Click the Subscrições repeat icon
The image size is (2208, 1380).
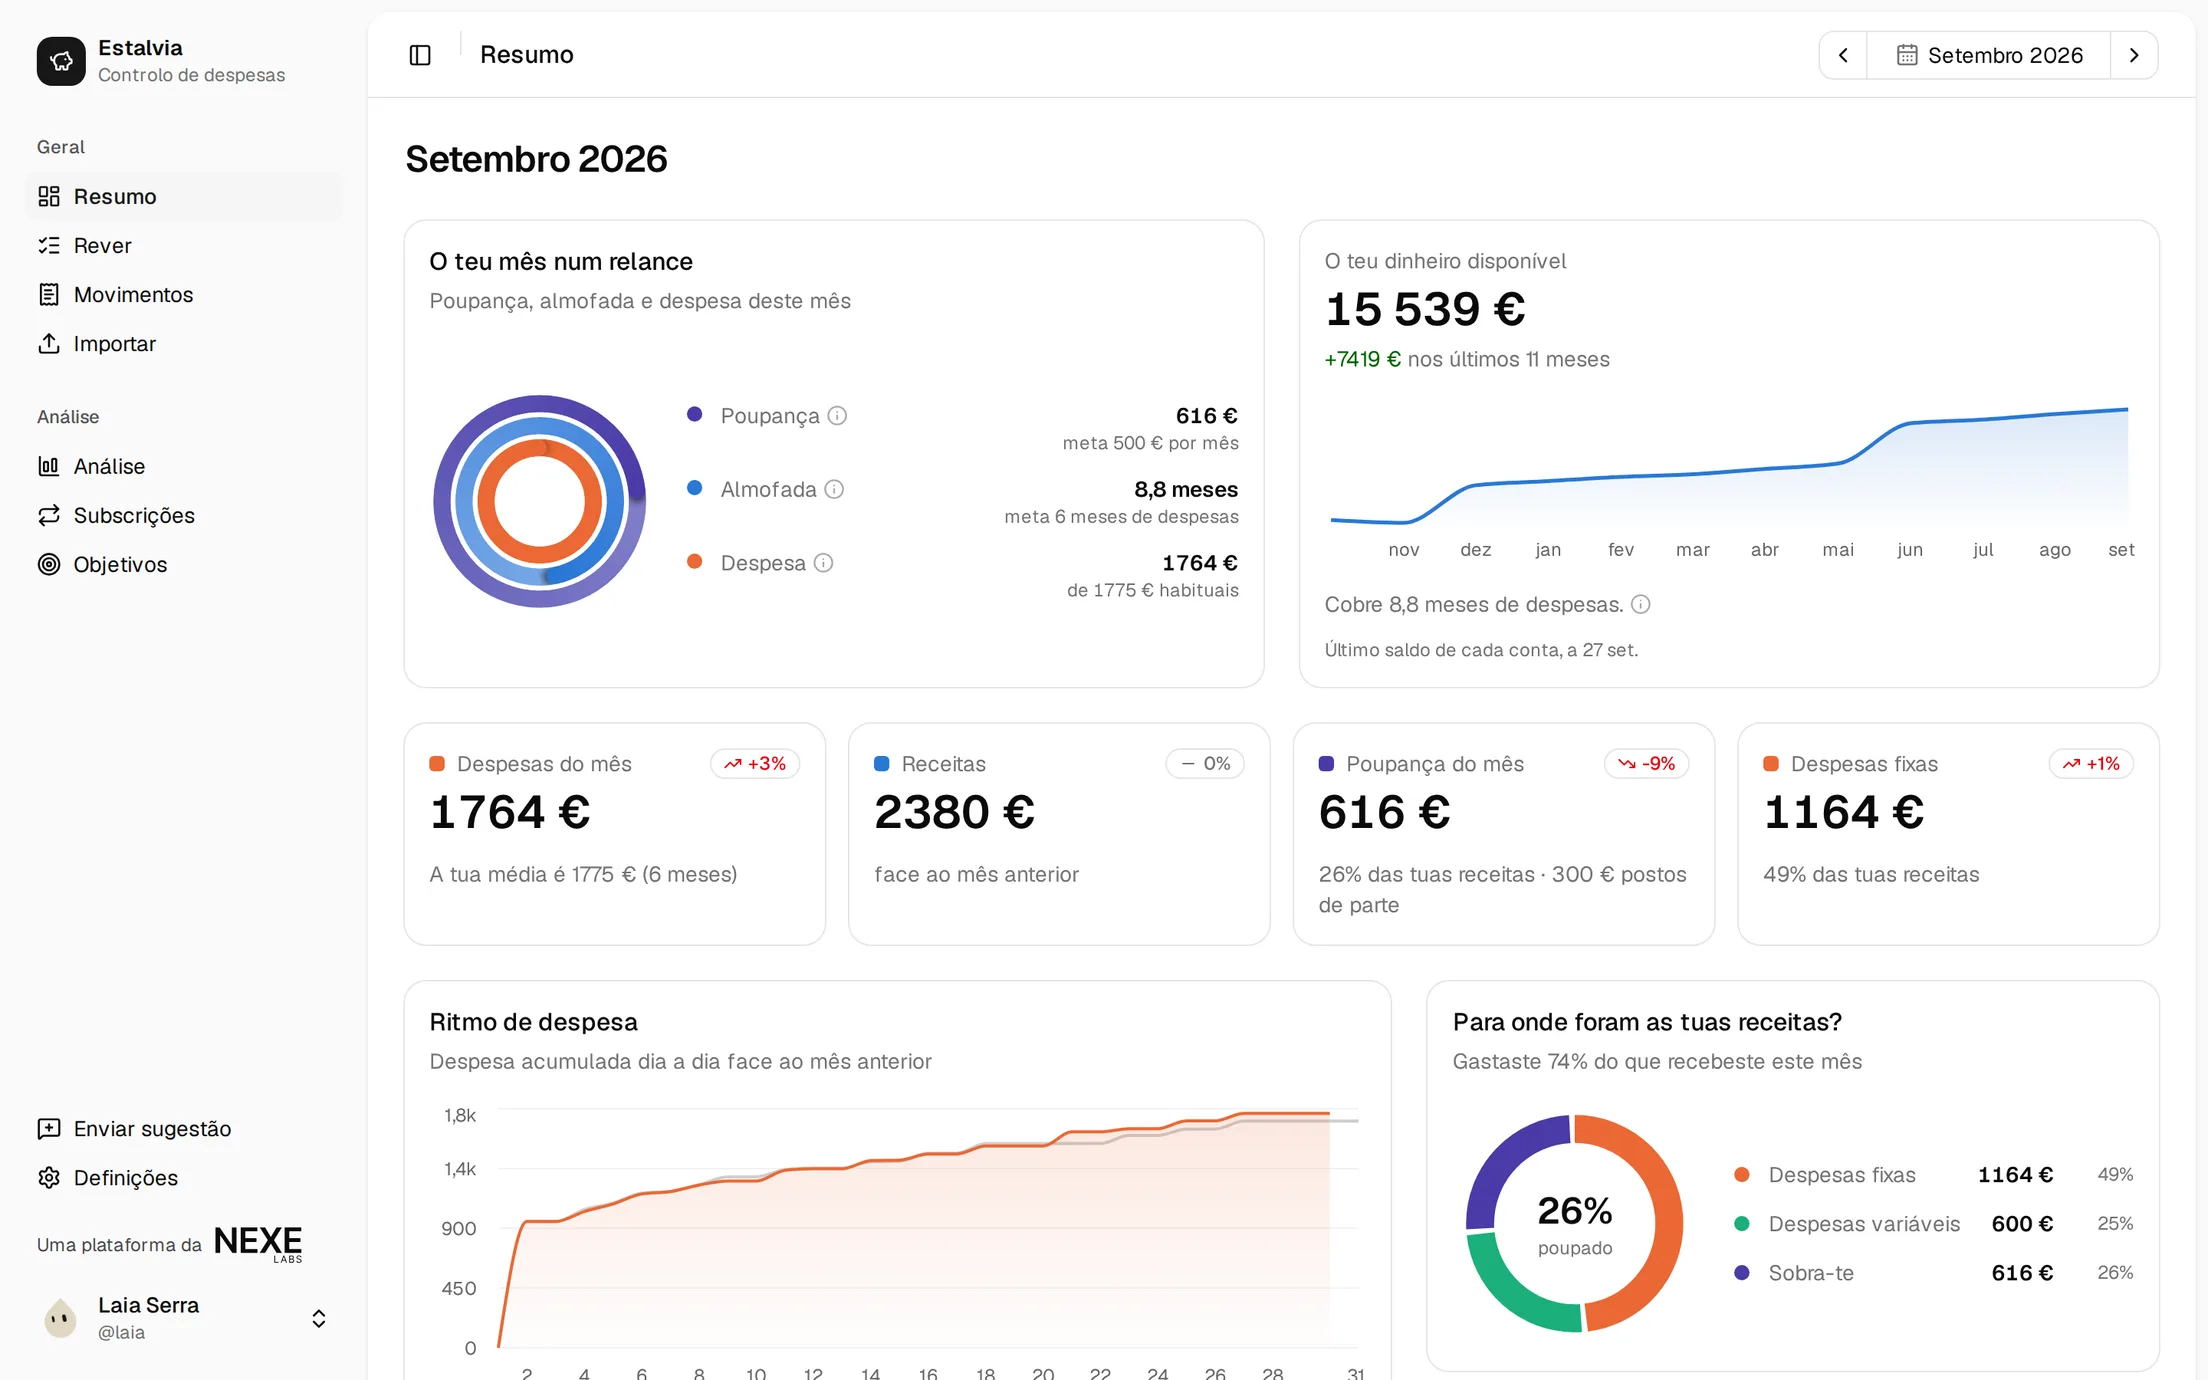[x=49, y=515]
